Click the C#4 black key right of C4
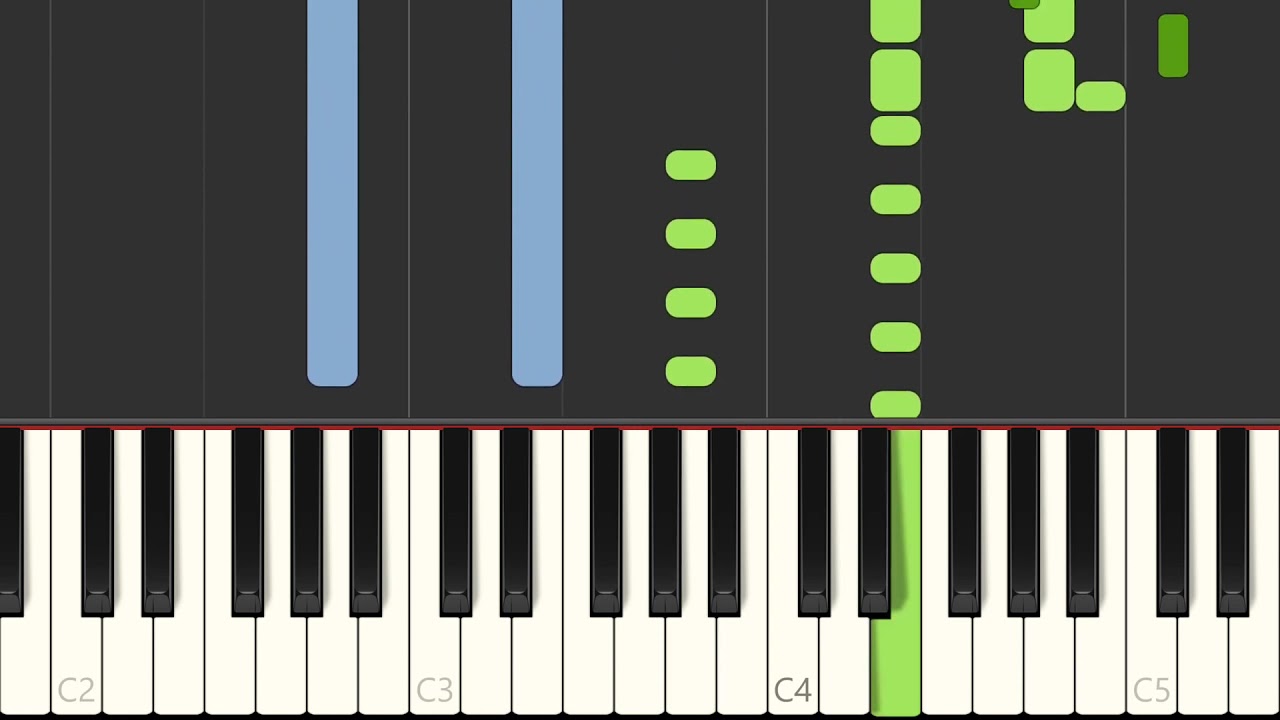The image size is (1280, 720). [814, 520]
